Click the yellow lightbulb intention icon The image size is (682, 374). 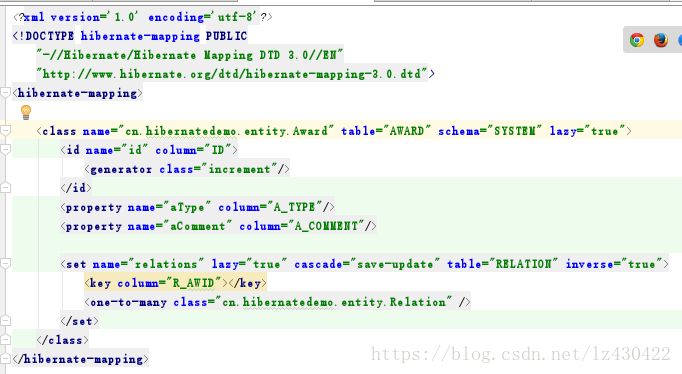point(26,112)
